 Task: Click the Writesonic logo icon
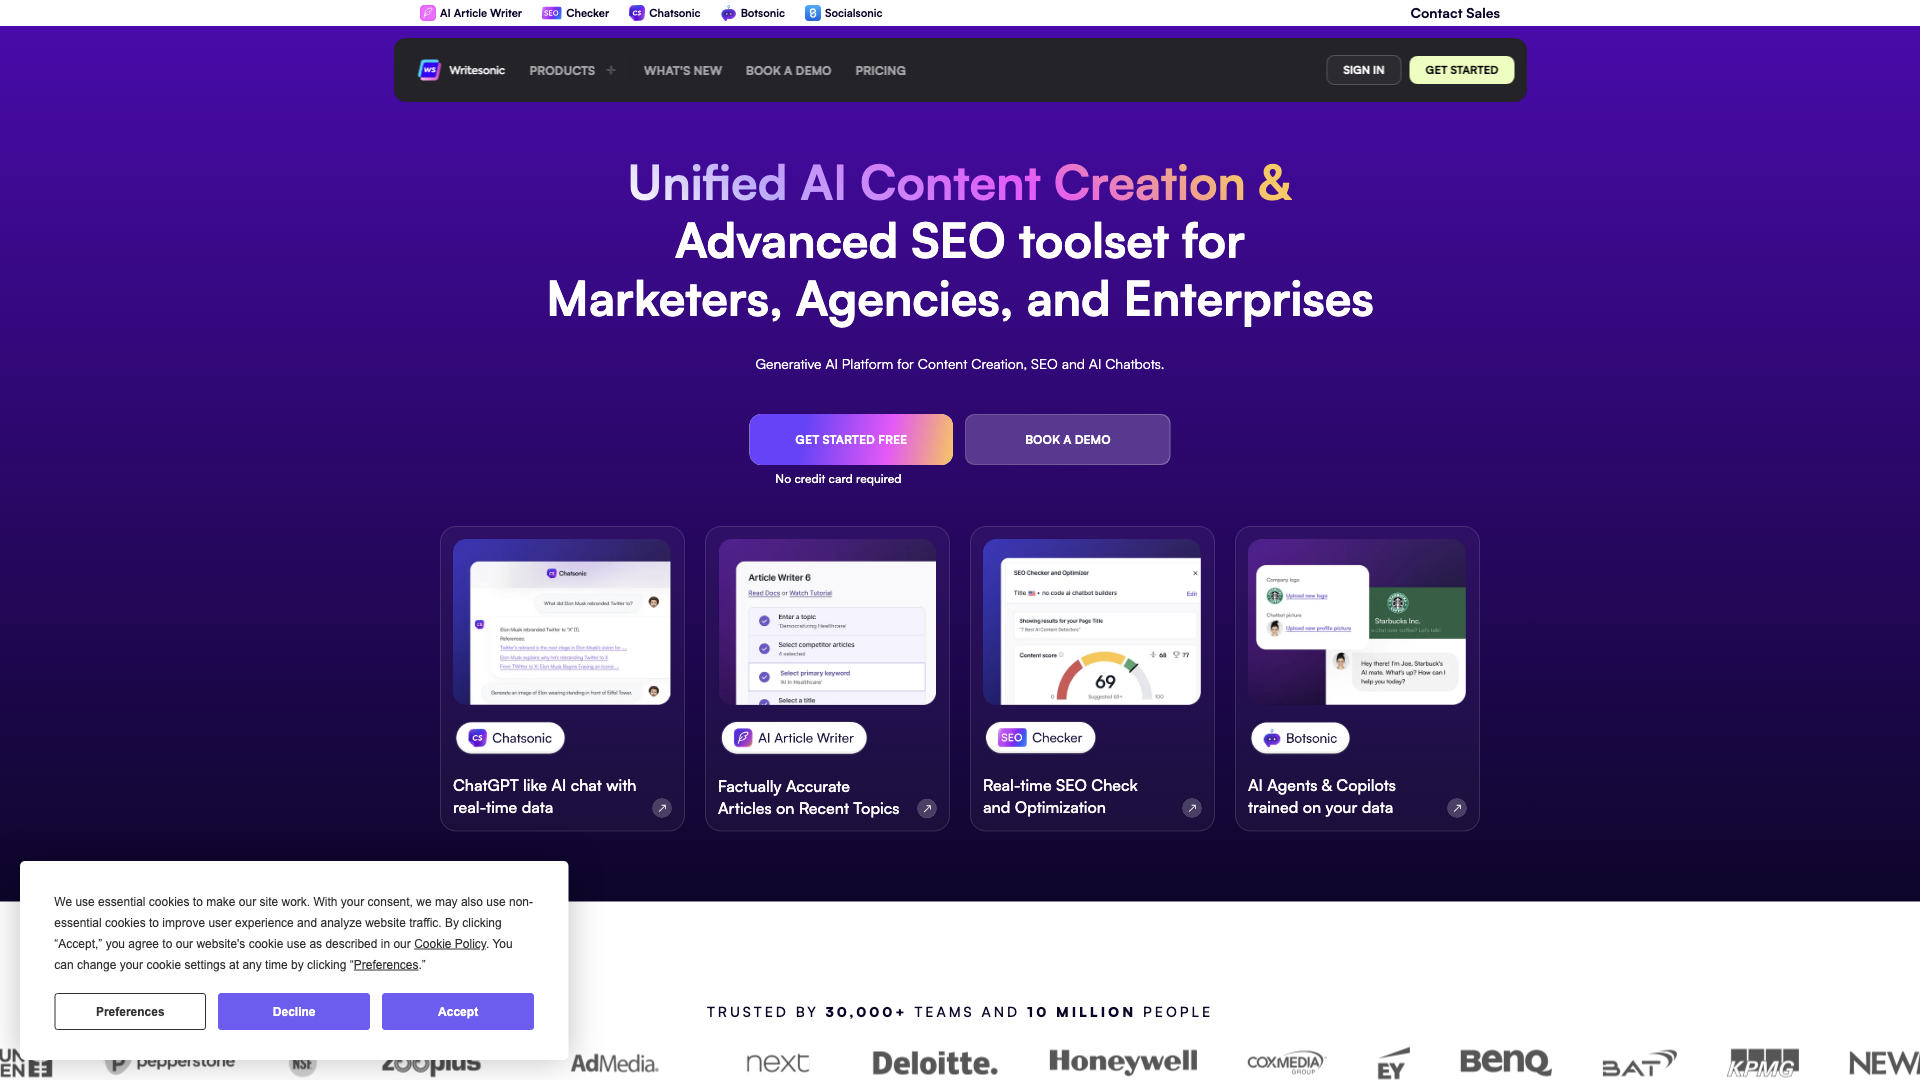tap(430, 70)
